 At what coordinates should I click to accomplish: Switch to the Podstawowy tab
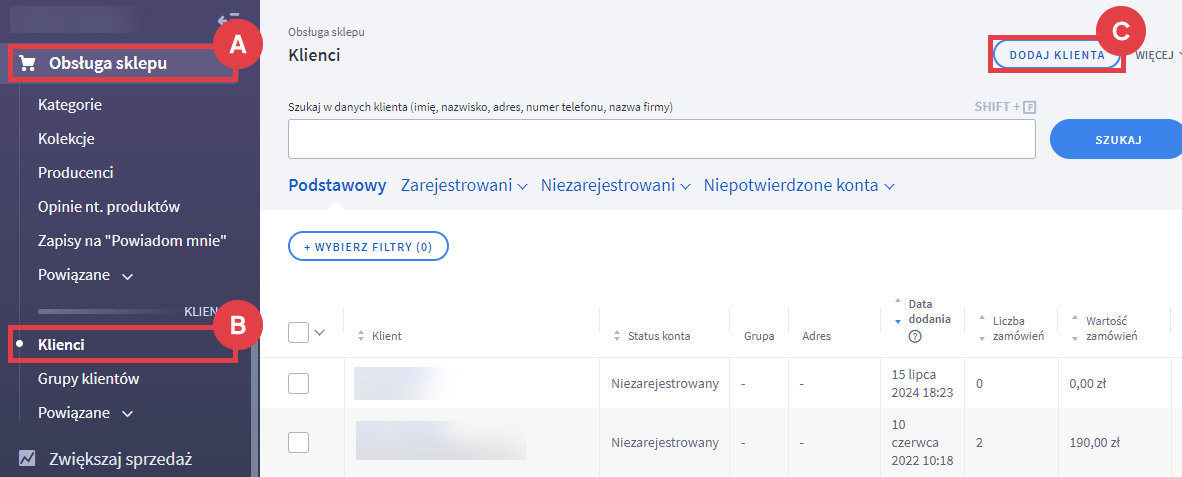337,185
